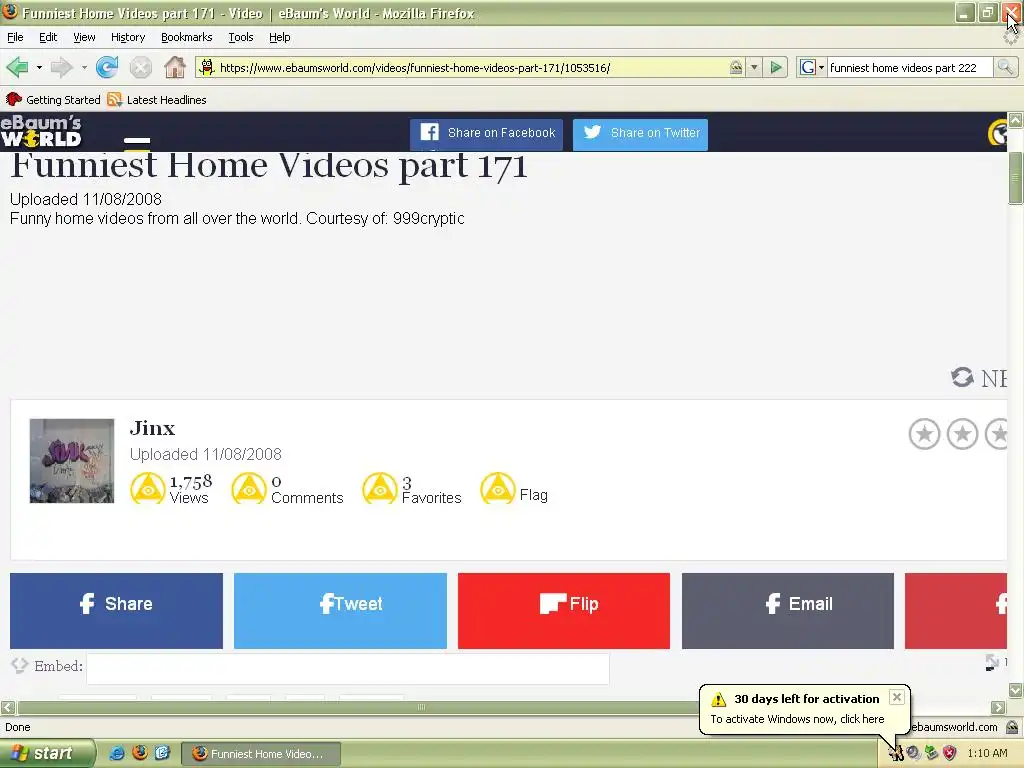The image size is (1024, 768).
Task: Open the View menu
Action: pos(84,37)
